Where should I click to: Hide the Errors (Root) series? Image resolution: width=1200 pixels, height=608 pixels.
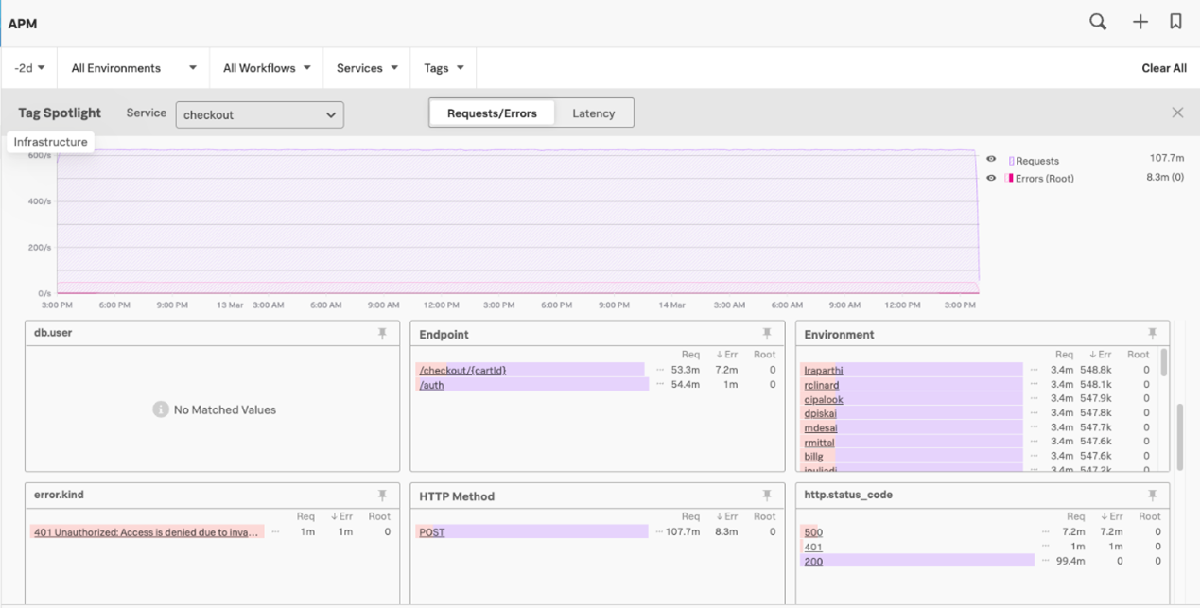pyautogui.click(x=991, y=178)
